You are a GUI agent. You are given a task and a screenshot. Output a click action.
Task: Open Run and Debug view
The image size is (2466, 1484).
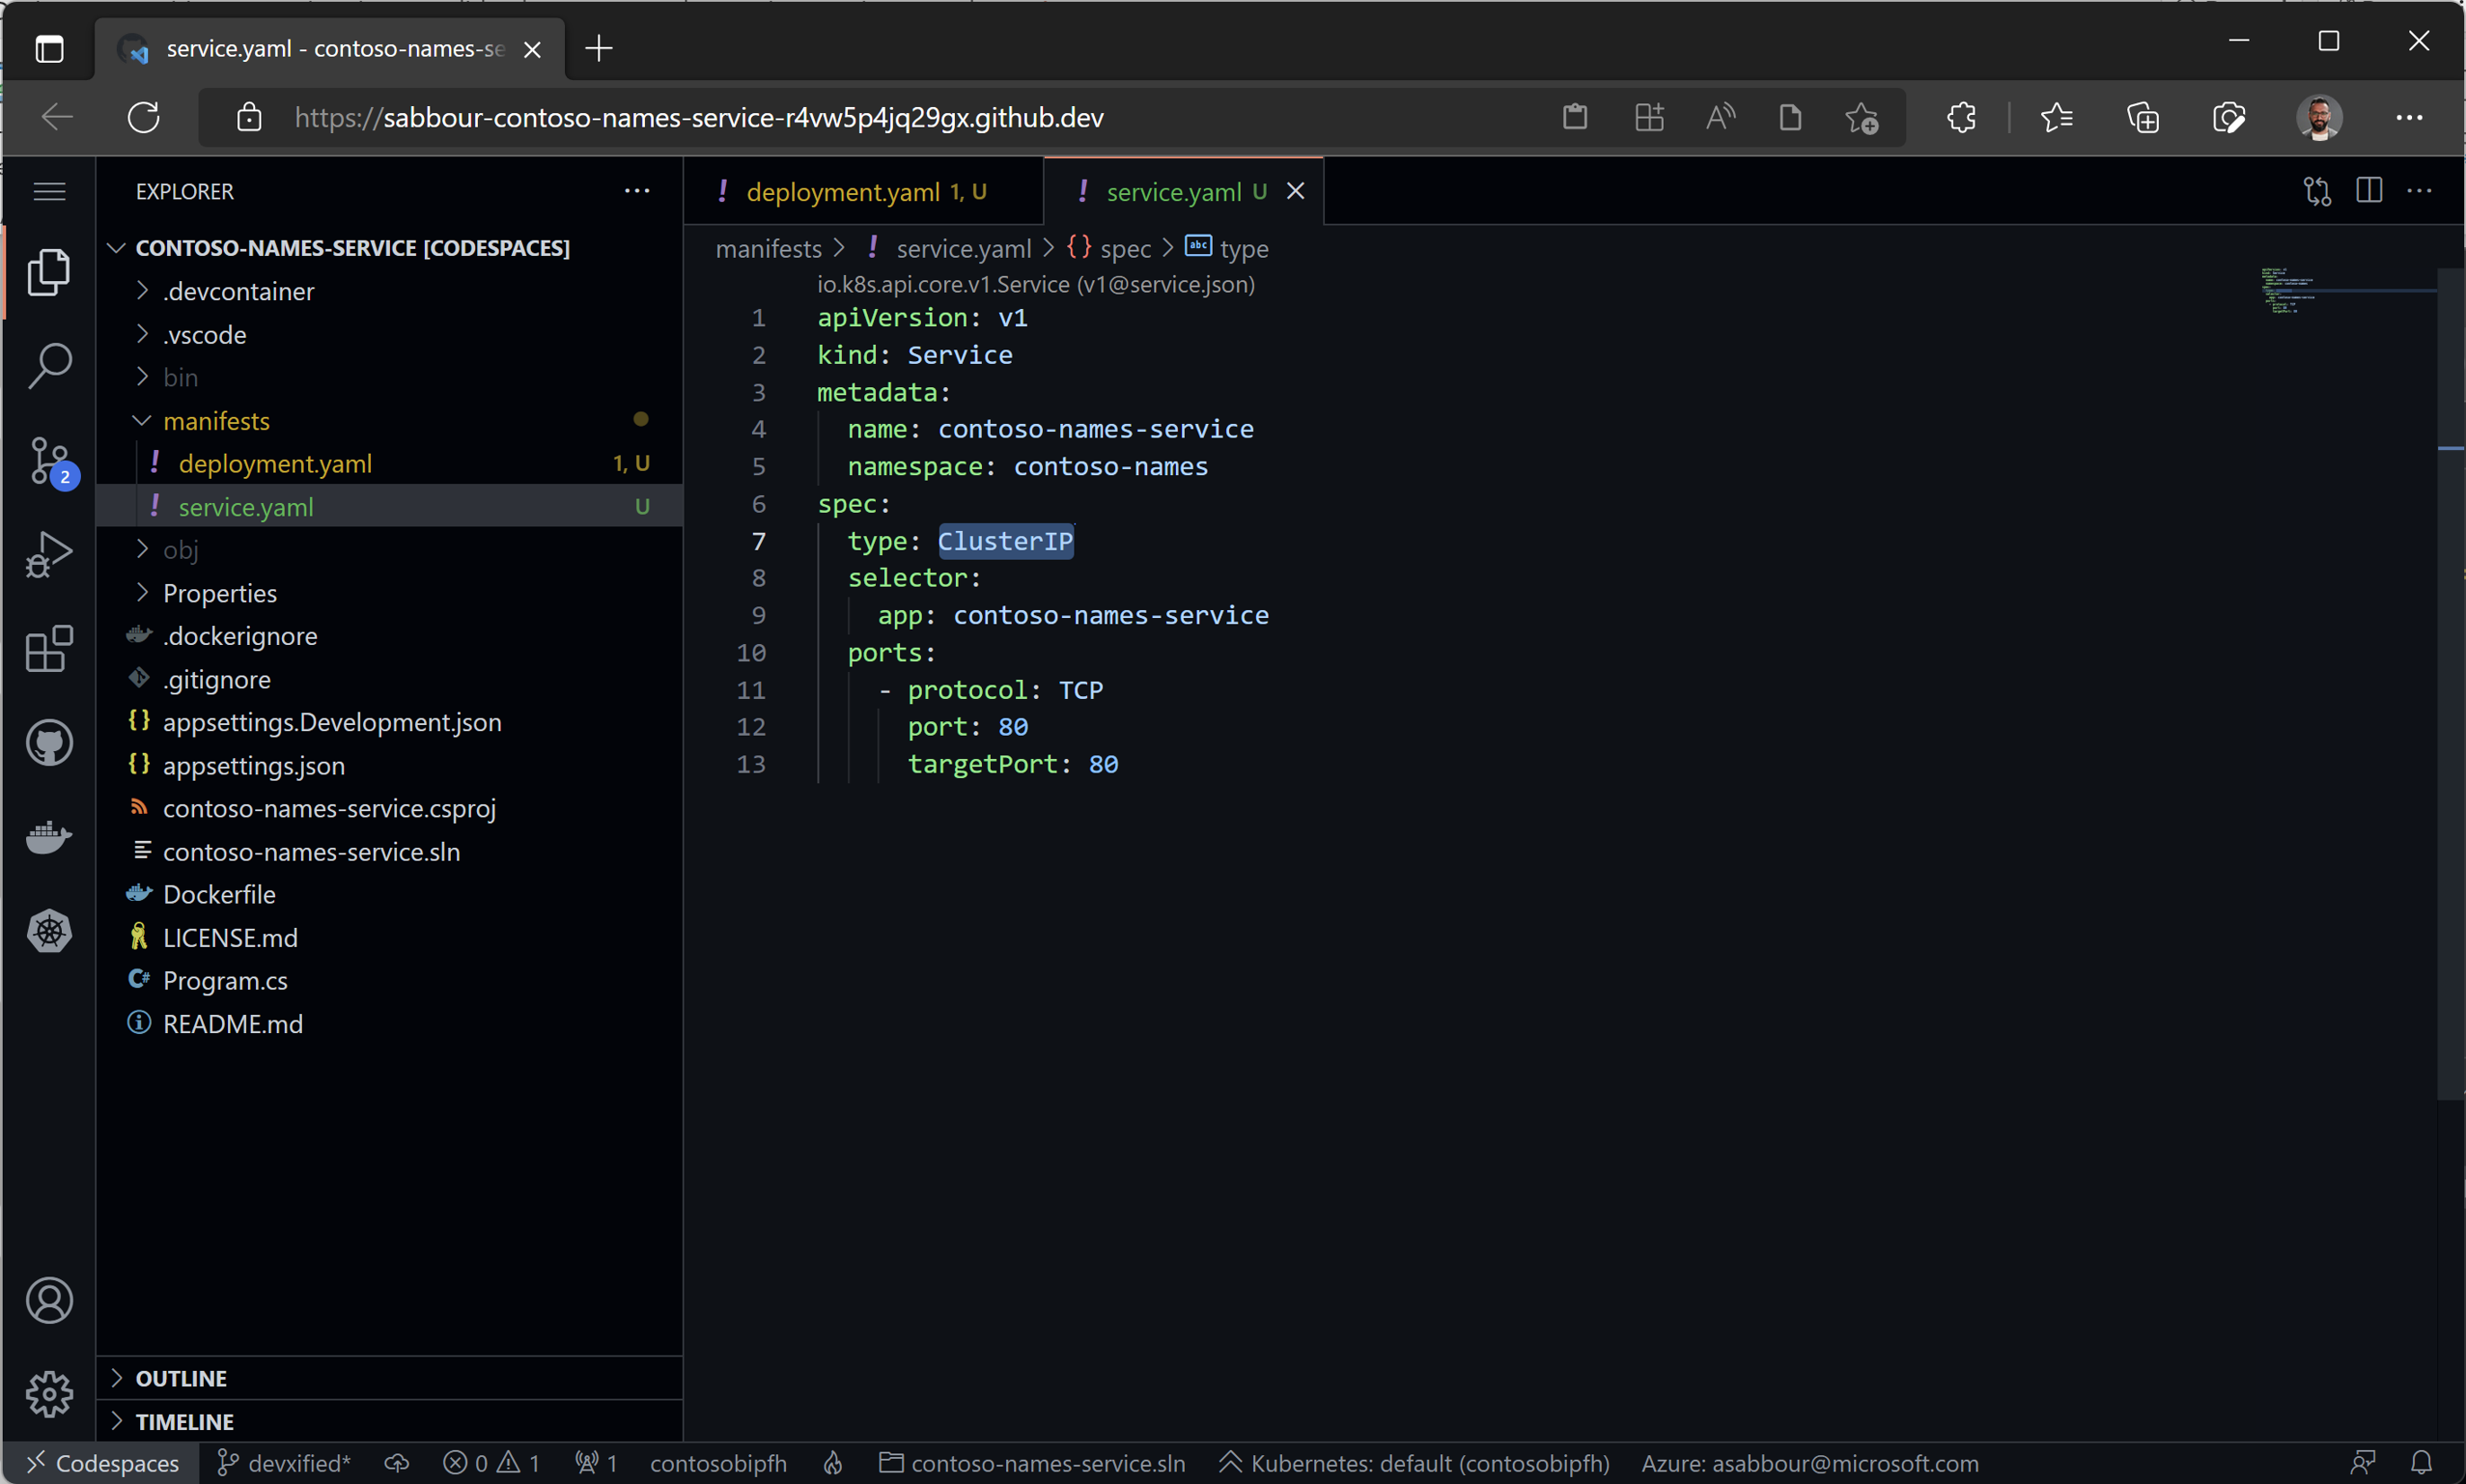coord(49,554)
